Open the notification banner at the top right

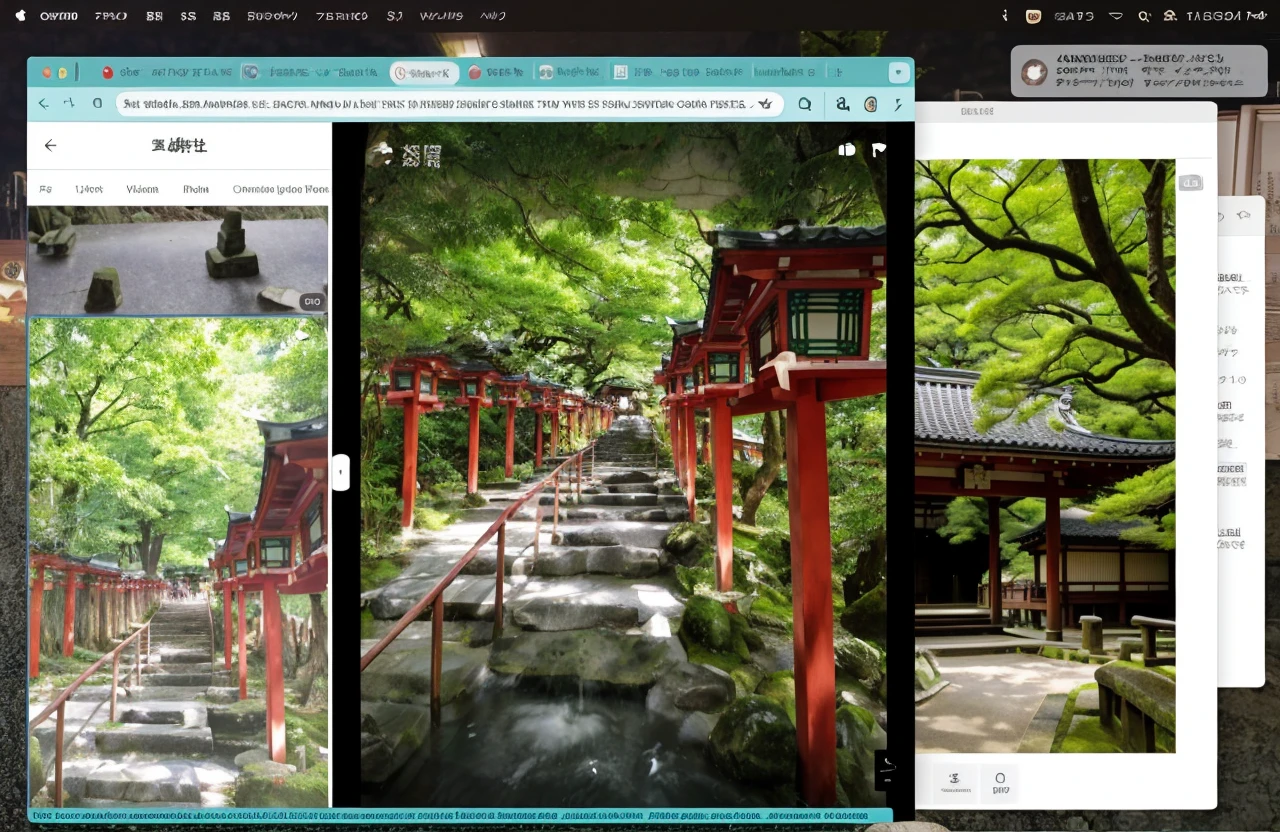[1138, 71]
